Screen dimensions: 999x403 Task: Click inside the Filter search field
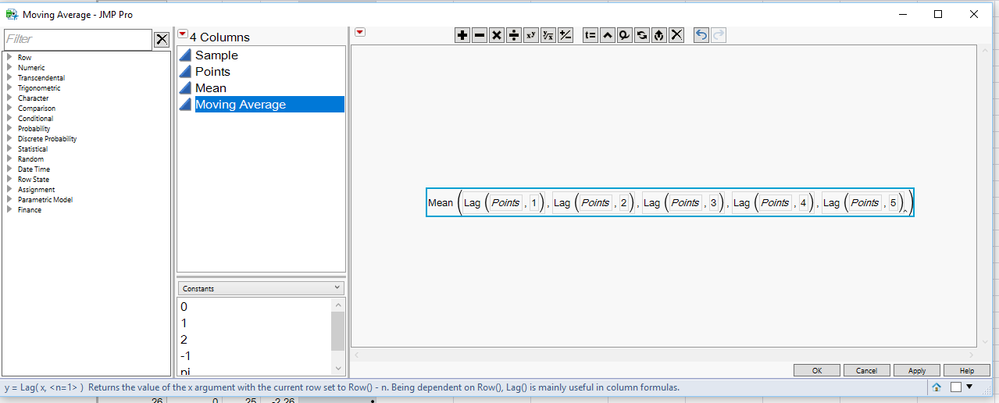tap(78, 39)
